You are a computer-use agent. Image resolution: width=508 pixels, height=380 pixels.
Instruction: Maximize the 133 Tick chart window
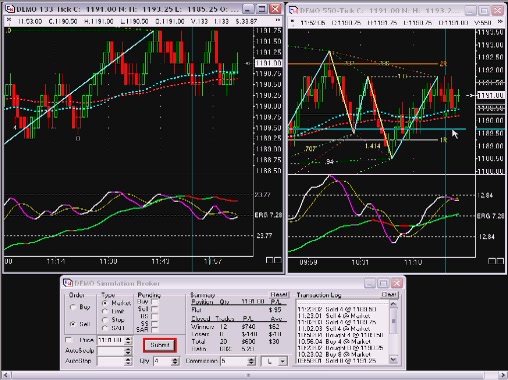[x=262, y=9]
